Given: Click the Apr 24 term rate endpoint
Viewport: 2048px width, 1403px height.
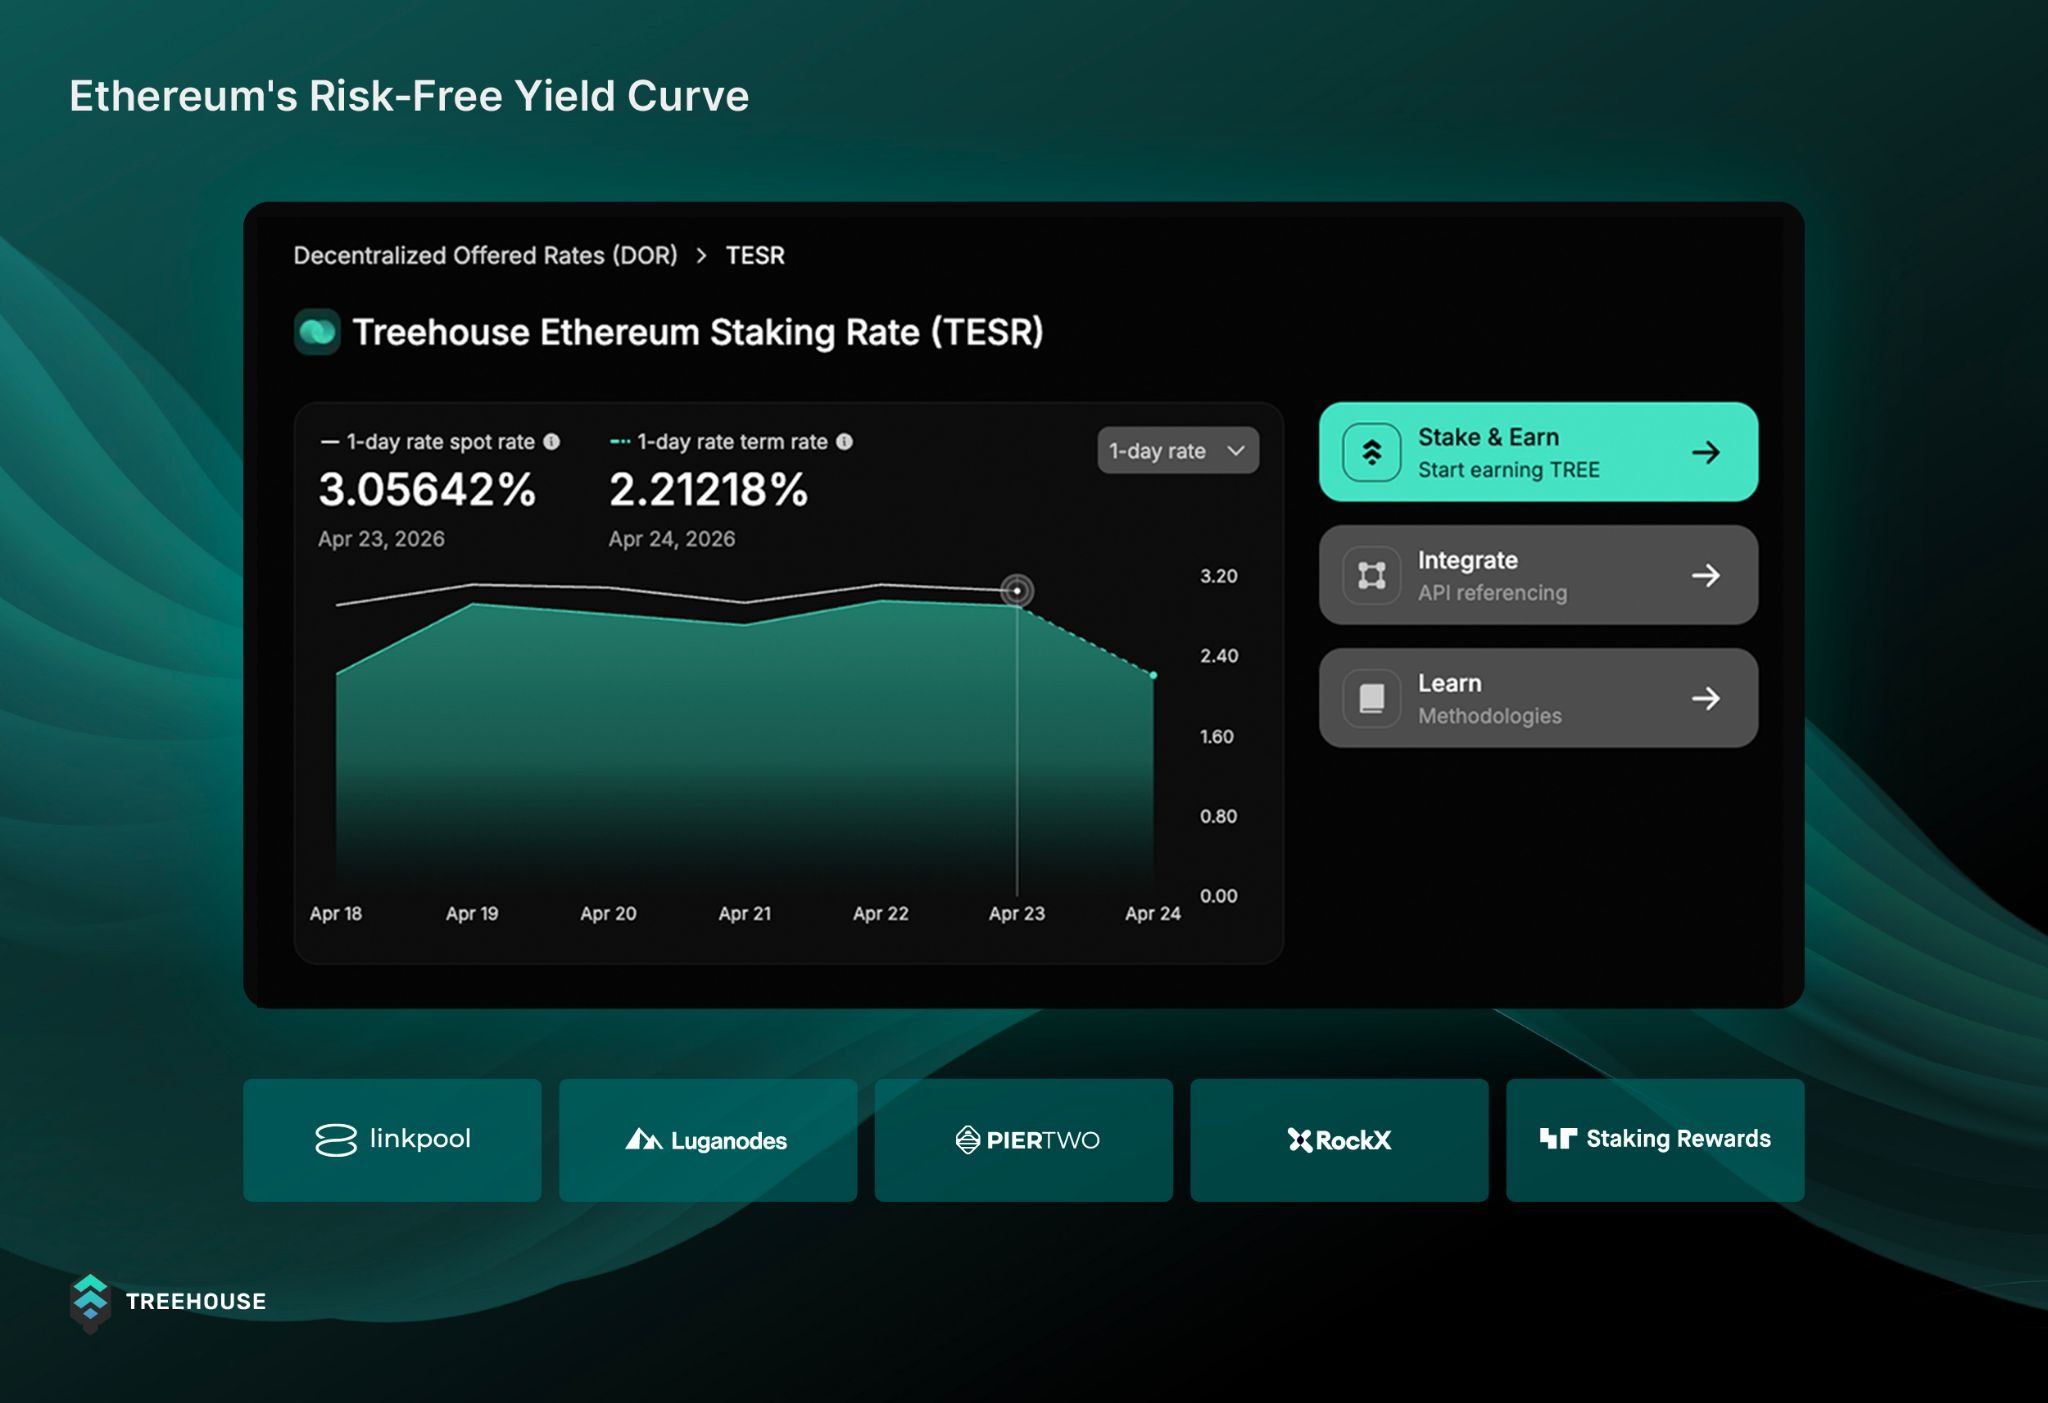Looking at the screenshot, I should click(x=1153, y=676).
